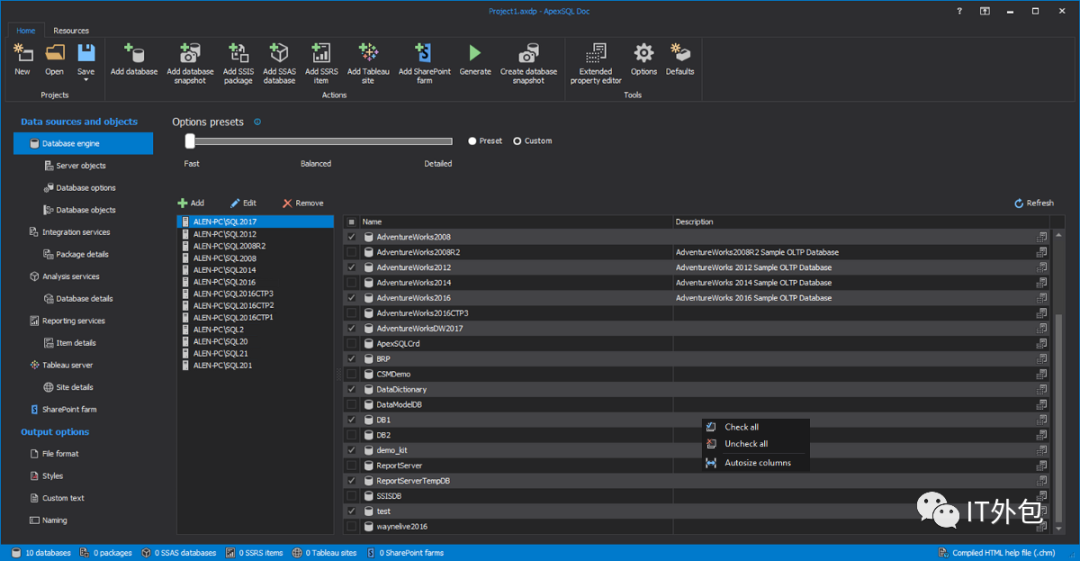The width and height of the screenshot is (1080, 561).
Task: Switch to the Resources tab
Action: coord(71,31)
